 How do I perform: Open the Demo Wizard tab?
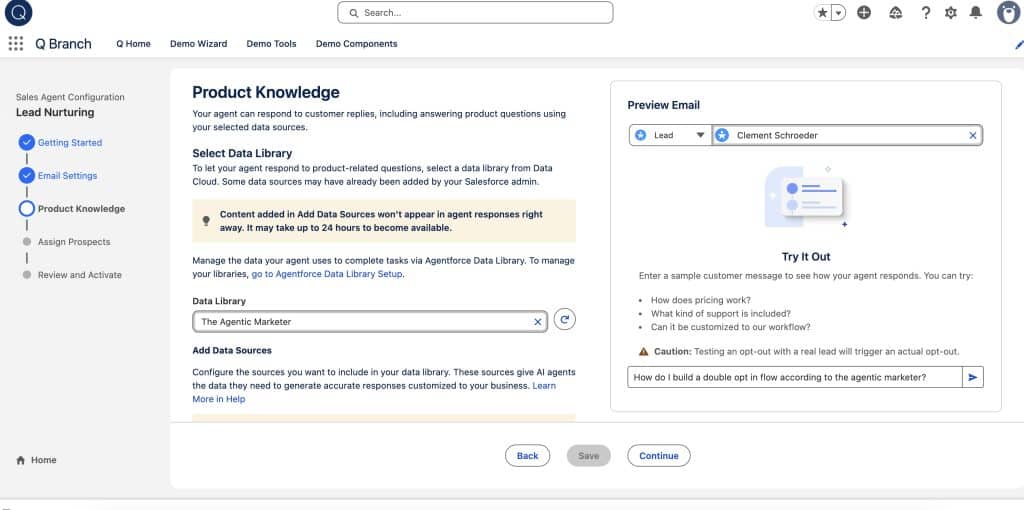(199, 44)
